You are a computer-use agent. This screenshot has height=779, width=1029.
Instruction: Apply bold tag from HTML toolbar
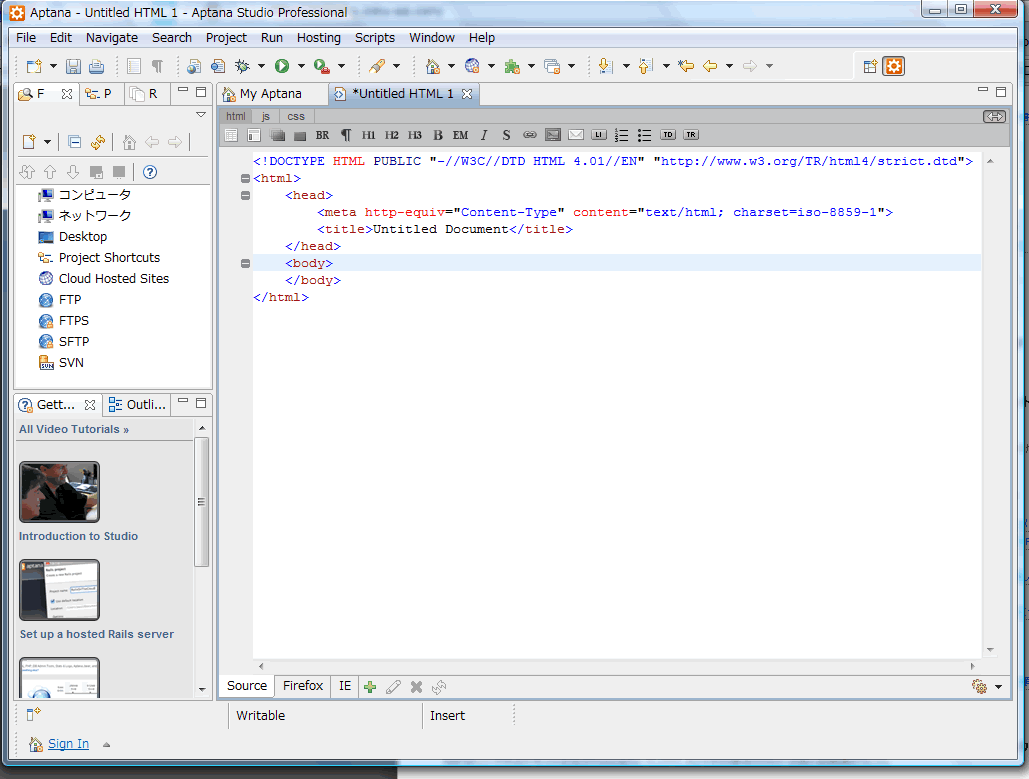(x=437, y=135)
